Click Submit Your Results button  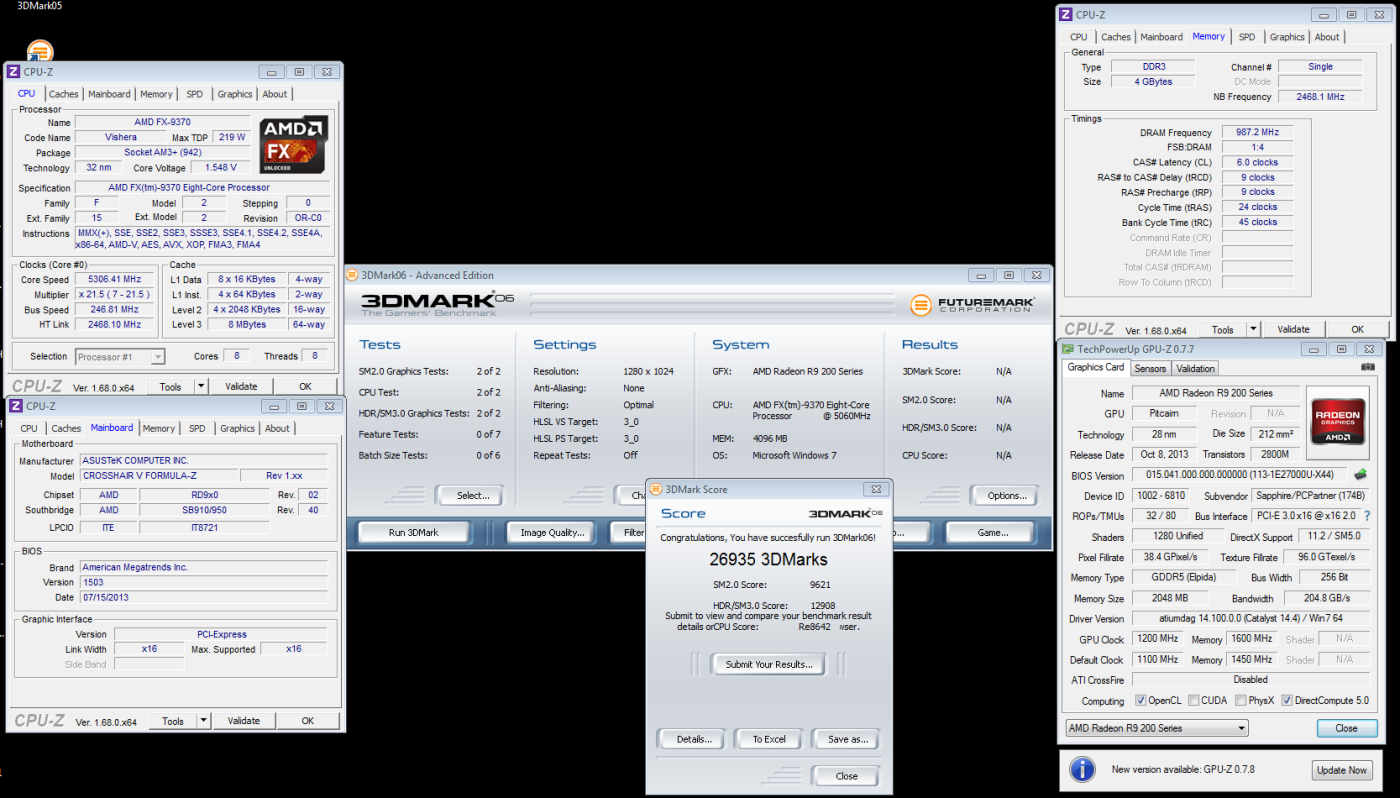pos(769,664)
